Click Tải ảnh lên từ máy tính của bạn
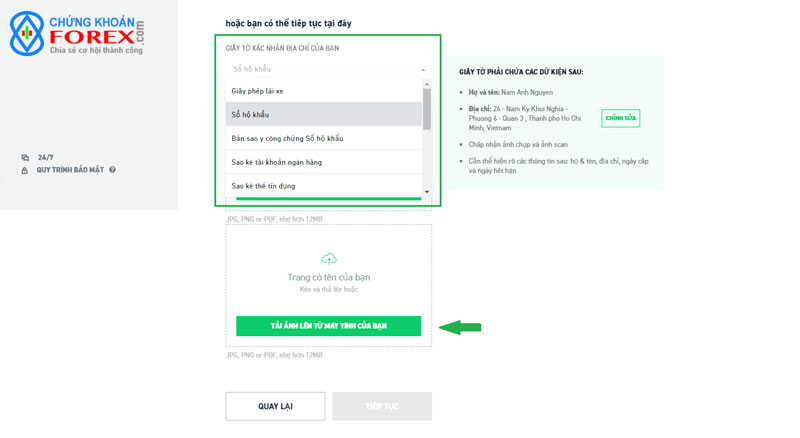The image size is (800, 438). (x=329, y=326)
